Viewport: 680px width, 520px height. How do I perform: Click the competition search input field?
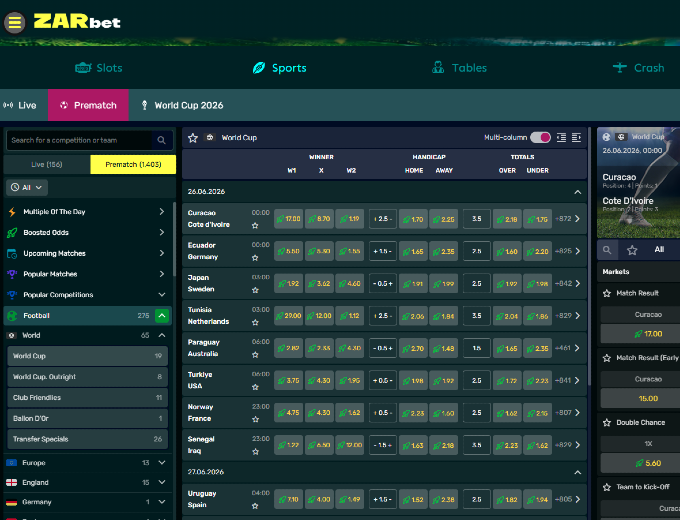click(79, 140)
